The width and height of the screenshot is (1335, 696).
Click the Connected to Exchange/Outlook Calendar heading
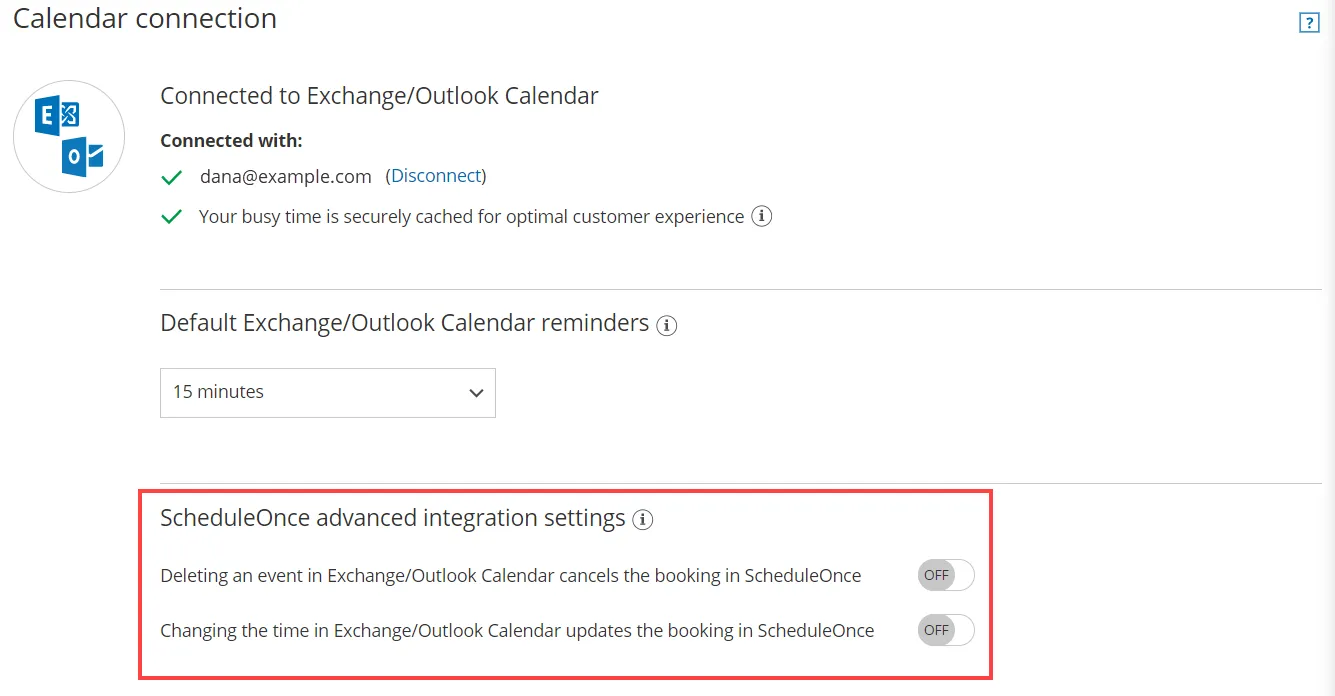[379, 96]
